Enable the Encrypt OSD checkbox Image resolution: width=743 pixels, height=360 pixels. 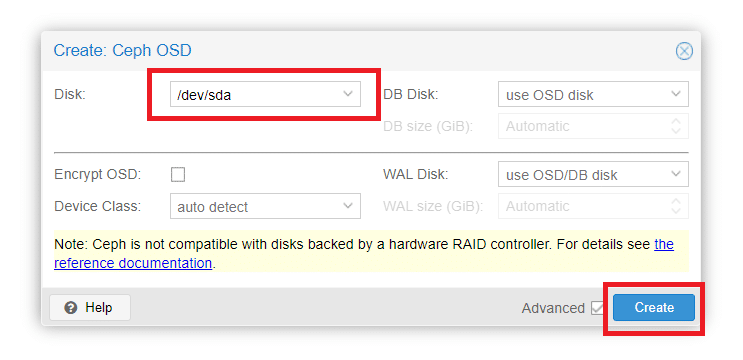(178, 175)
